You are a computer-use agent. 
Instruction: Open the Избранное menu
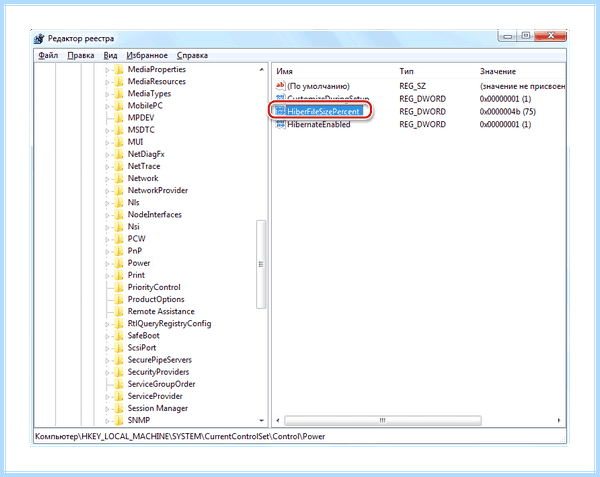pyautogui.click(x=147, y=55)
